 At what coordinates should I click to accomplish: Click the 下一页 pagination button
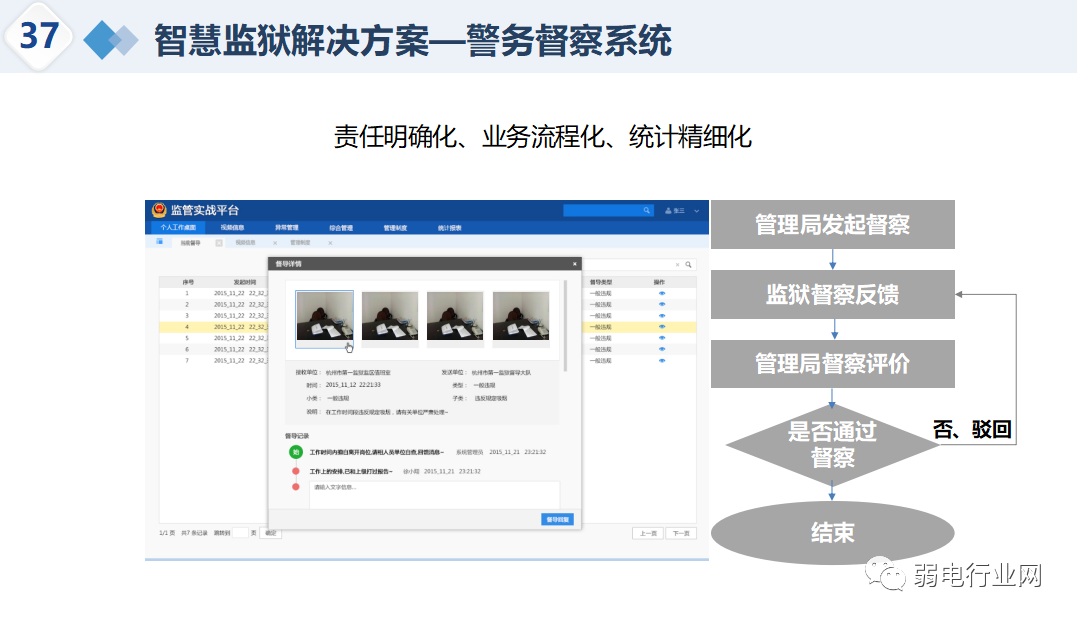click(x=682, y=531)
